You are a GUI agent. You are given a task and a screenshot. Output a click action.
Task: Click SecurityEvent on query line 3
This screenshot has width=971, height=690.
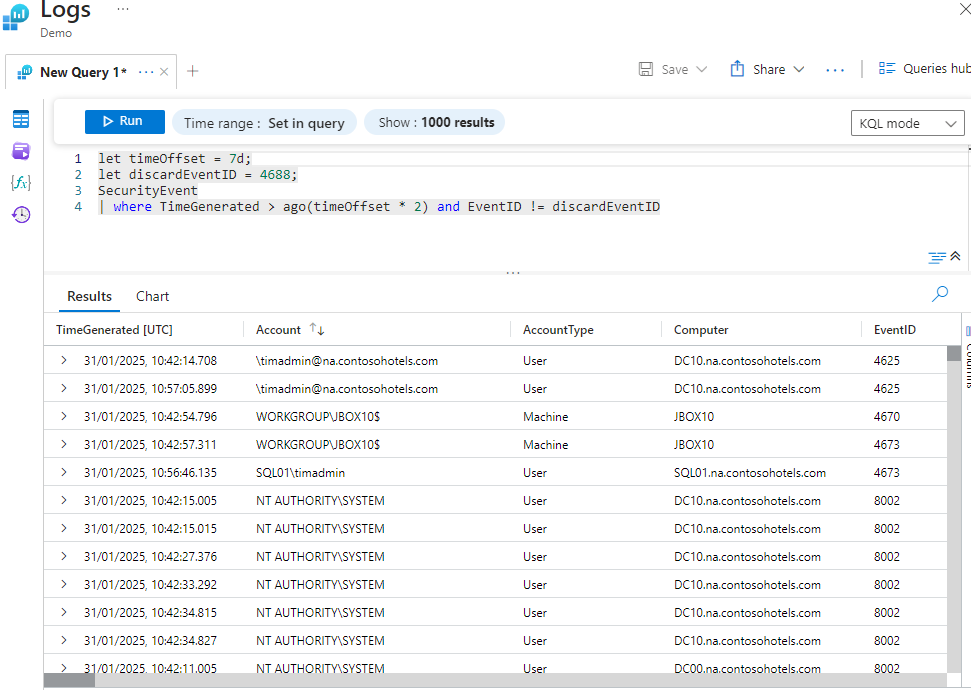tap(147, 191)
